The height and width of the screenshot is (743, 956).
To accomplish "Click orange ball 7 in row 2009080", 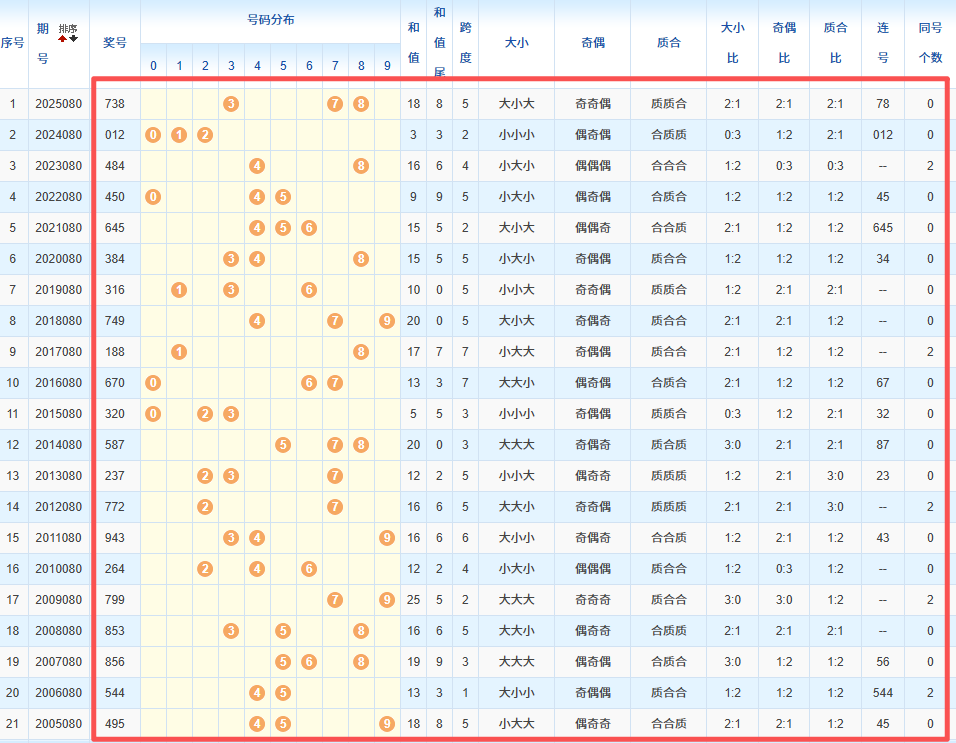I will pos(335,600).
